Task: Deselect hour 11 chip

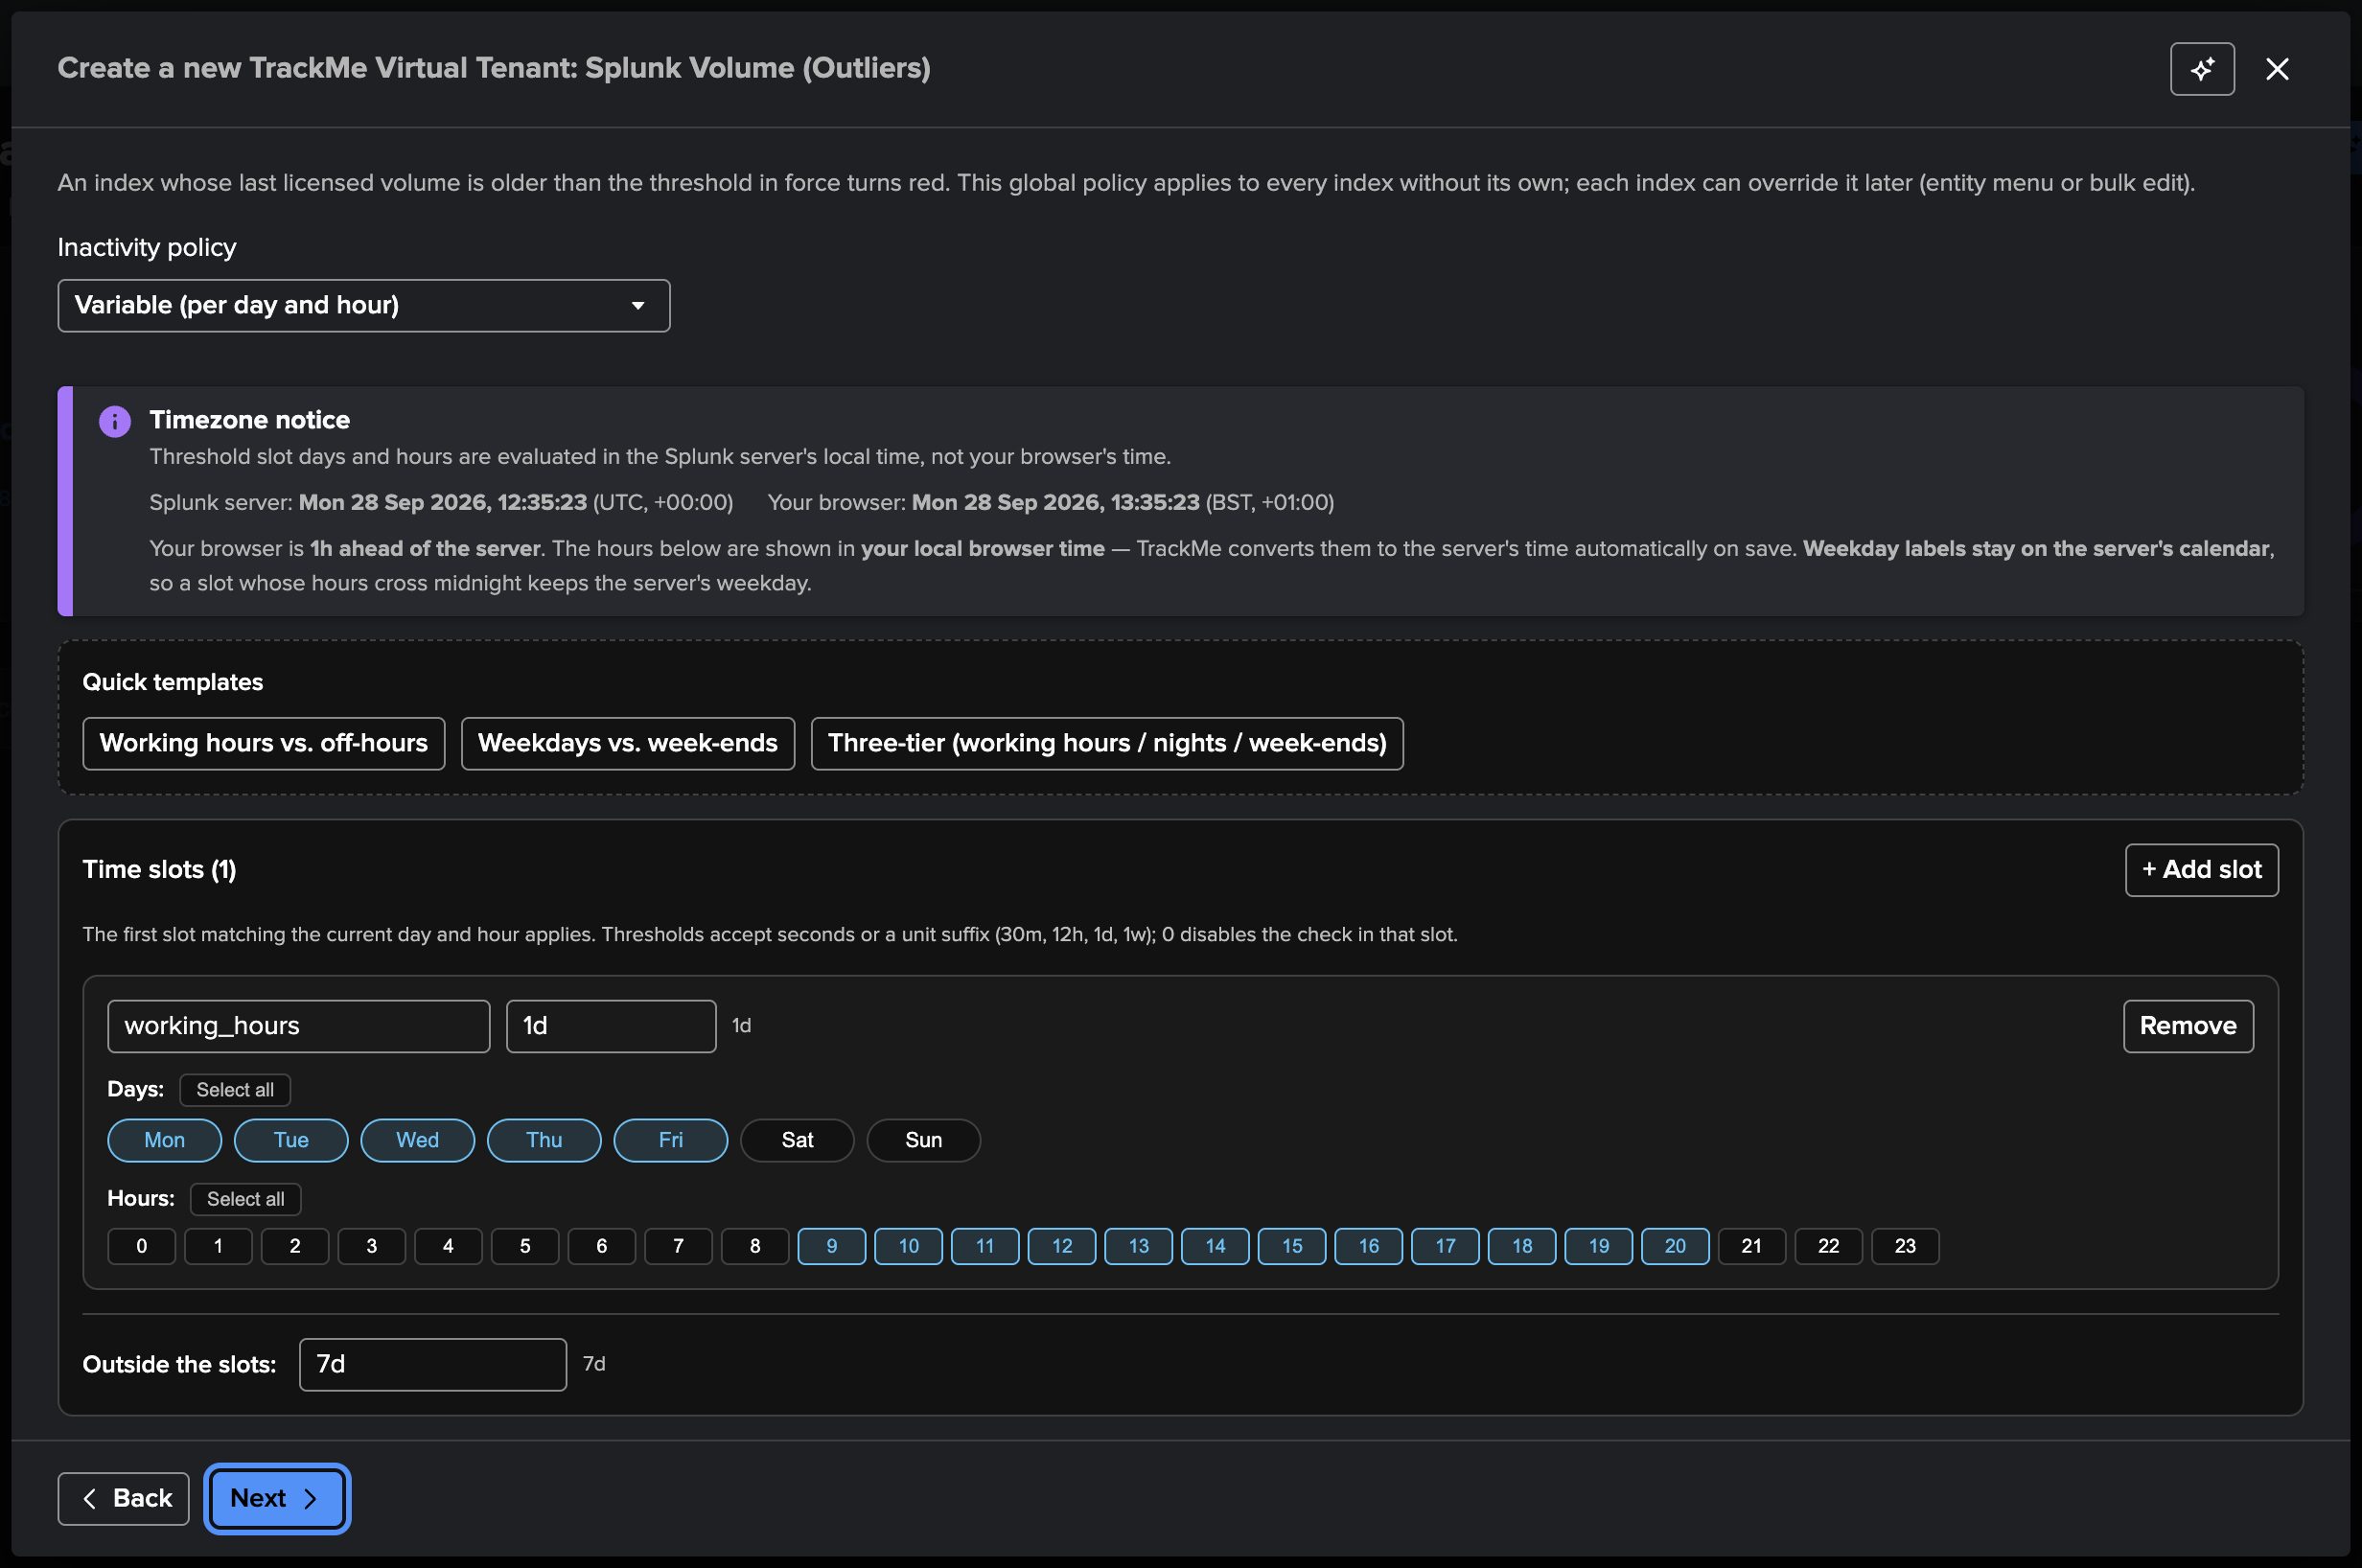Action: pyautogui.click(x=985, y=1246)
